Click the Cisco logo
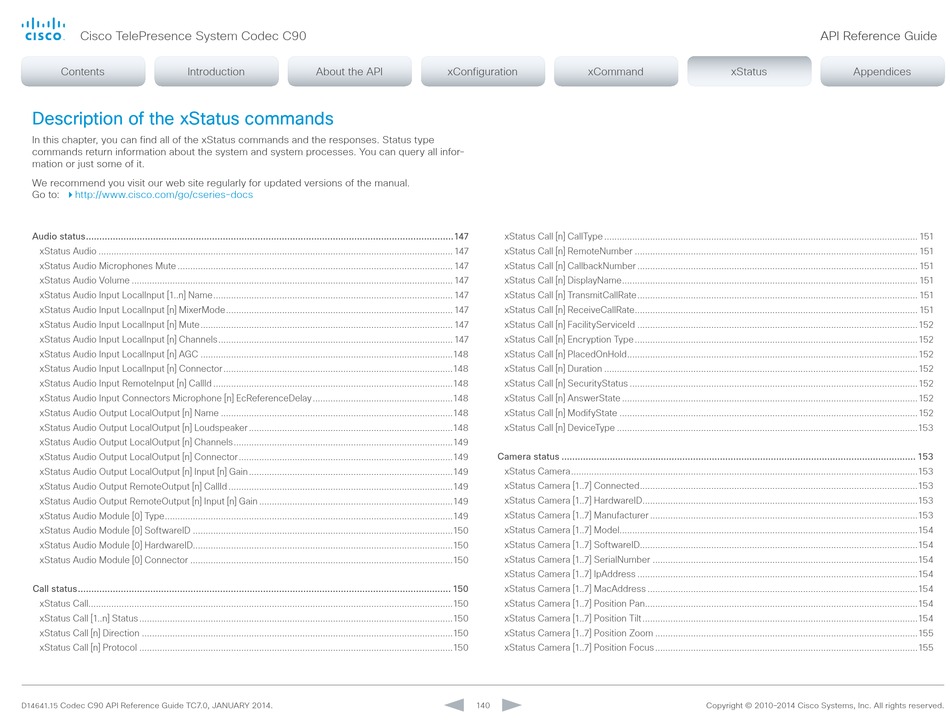The width and height of the screenshot is (950, 722). pyautogui.click(x=43, y=30)
